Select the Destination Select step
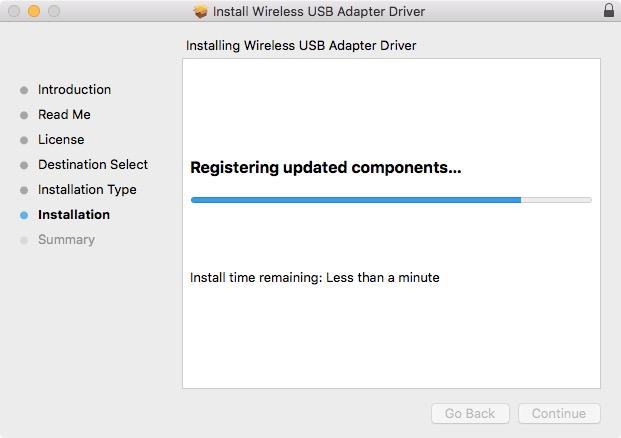621x438 pixels. coord(93,164)
